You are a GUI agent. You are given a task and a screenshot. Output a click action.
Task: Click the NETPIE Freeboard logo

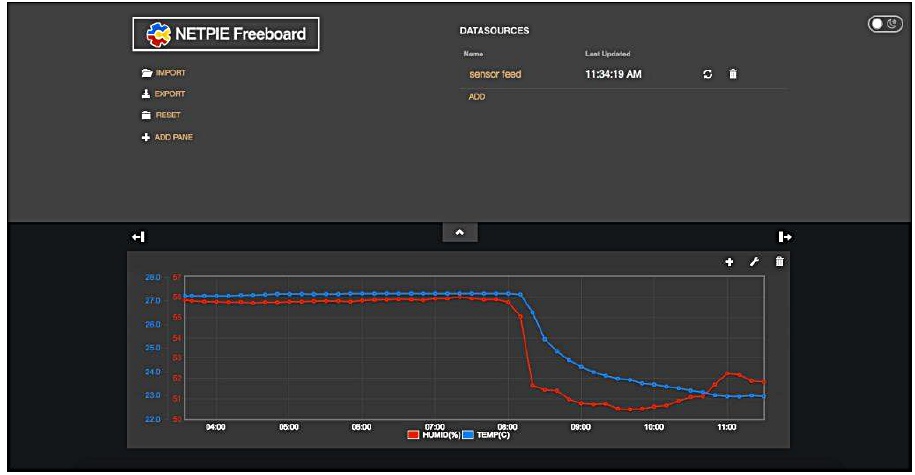tap(226, 37)
